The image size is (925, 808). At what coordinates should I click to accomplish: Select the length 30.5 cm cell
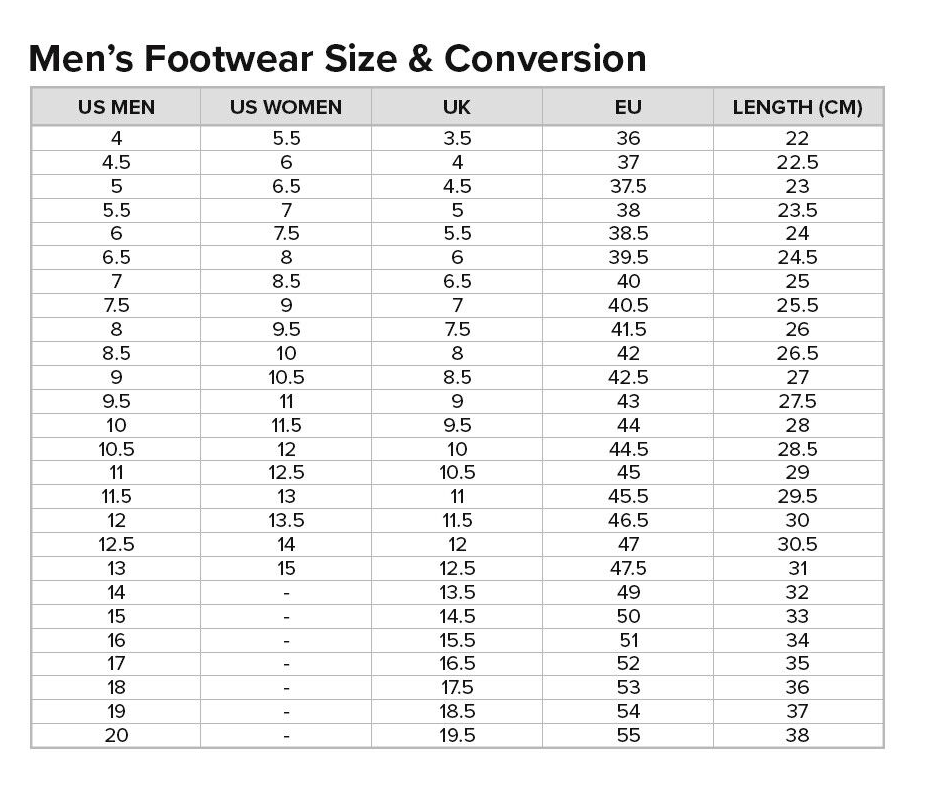798,544
